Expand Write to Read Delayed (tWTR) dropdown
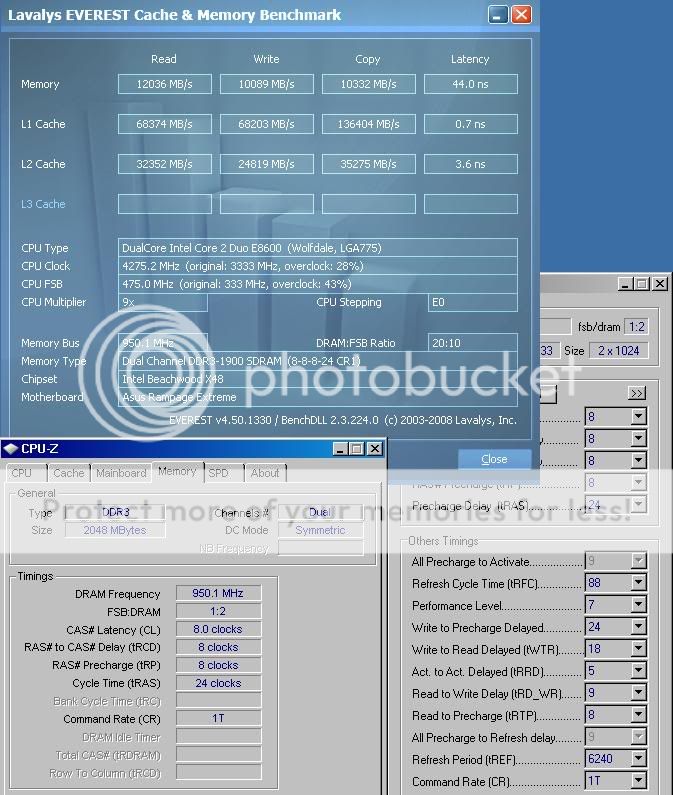The height and width of the screenshot is (795, 673). click(639, 648)
